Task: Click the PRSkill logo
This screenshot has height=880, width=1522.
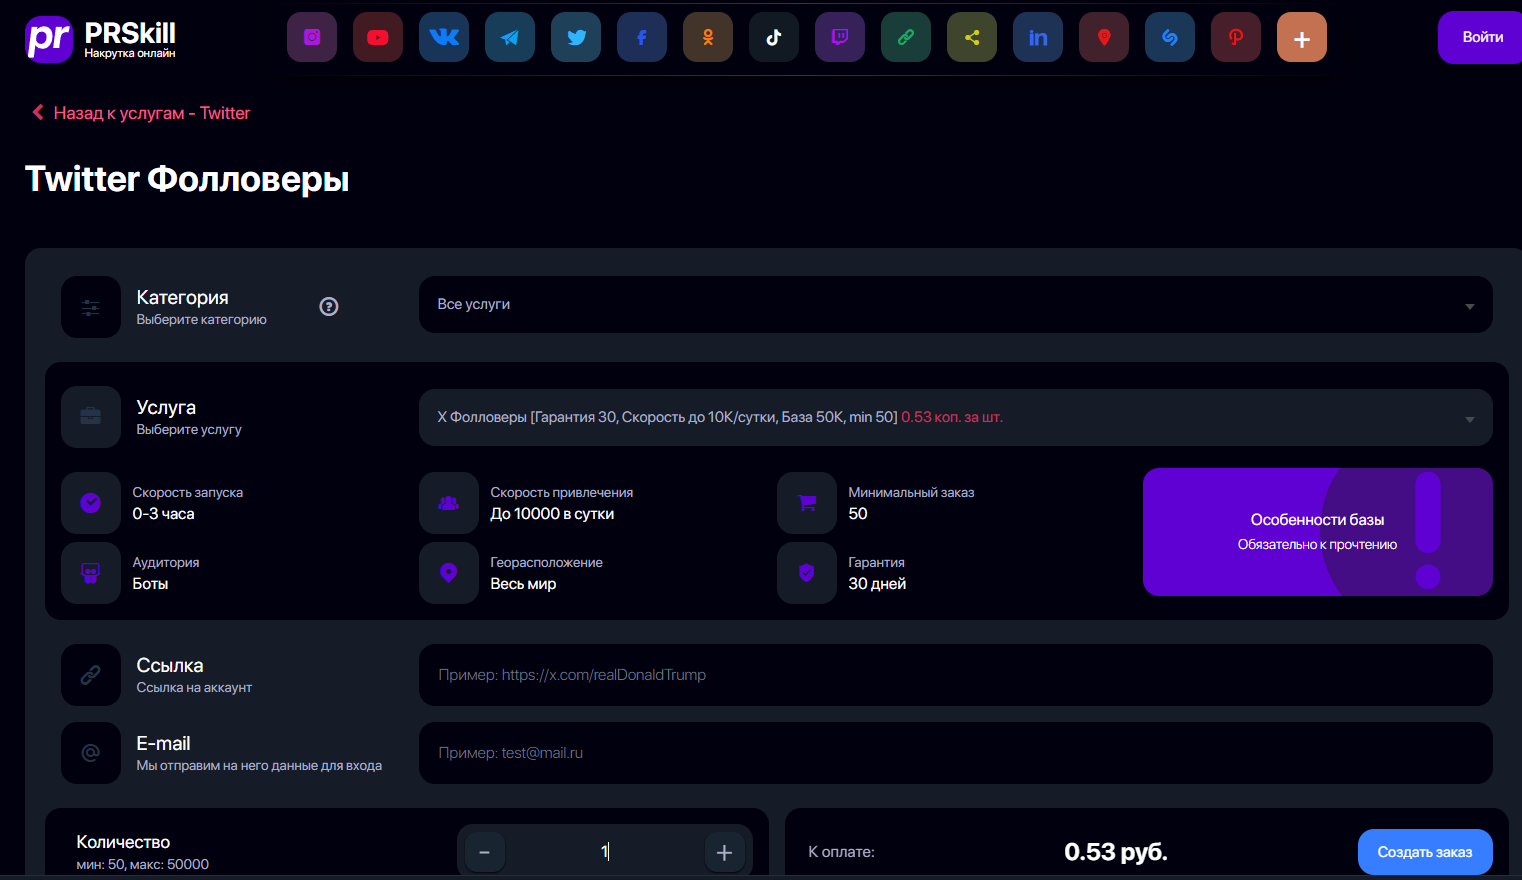Action: coord(101,39)
